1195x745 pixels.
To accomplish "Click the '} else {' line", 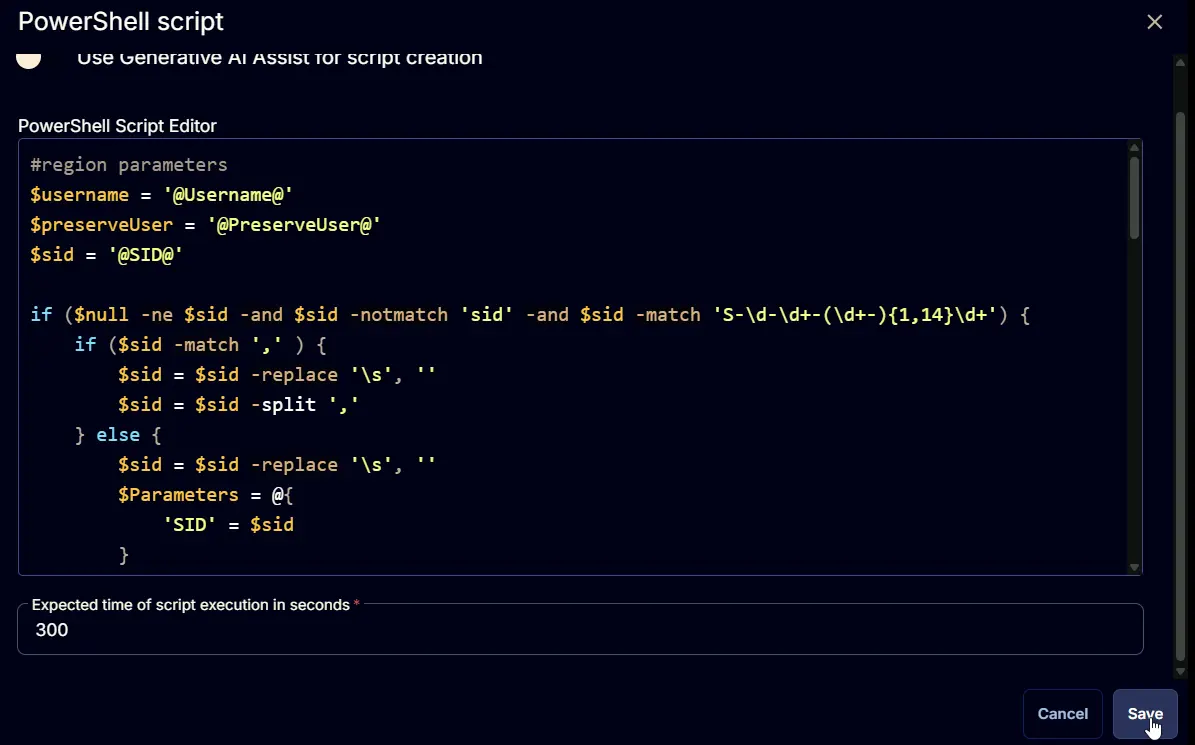I will point(118,435).
